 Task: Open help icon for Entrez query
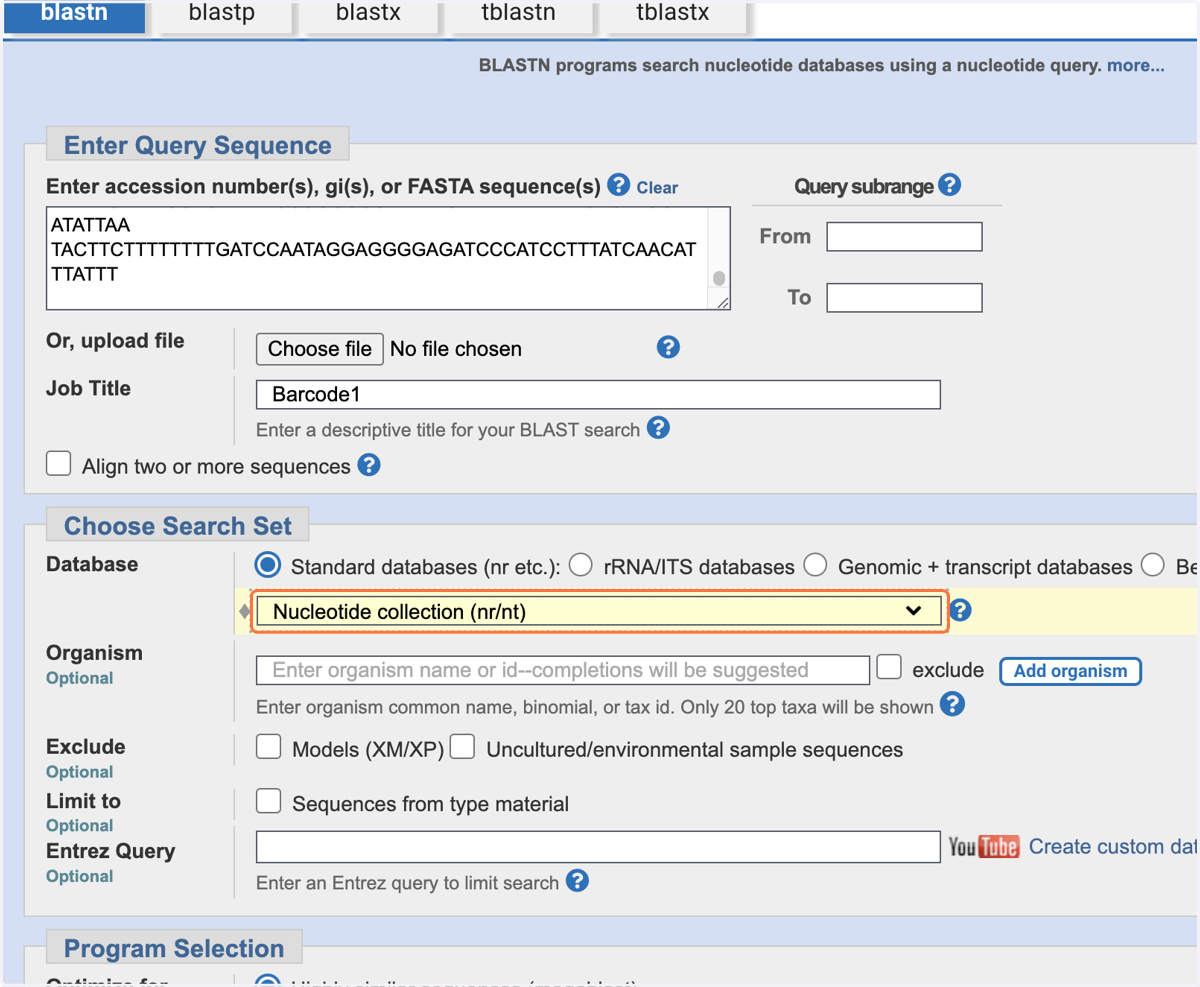pyautogui.click(x=577, y=881)
